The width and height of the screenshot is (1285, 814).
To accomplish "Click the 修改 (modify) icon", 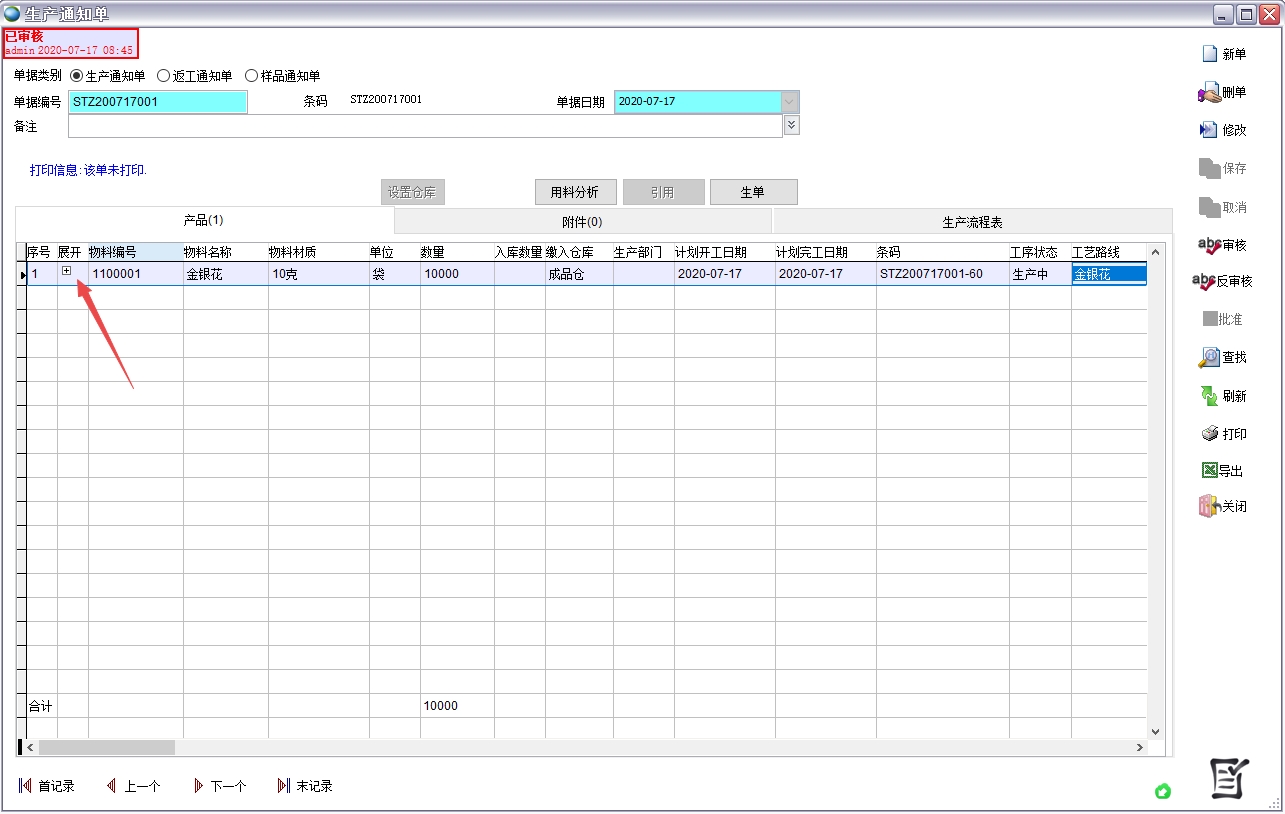I will [x=1209, y=130].
